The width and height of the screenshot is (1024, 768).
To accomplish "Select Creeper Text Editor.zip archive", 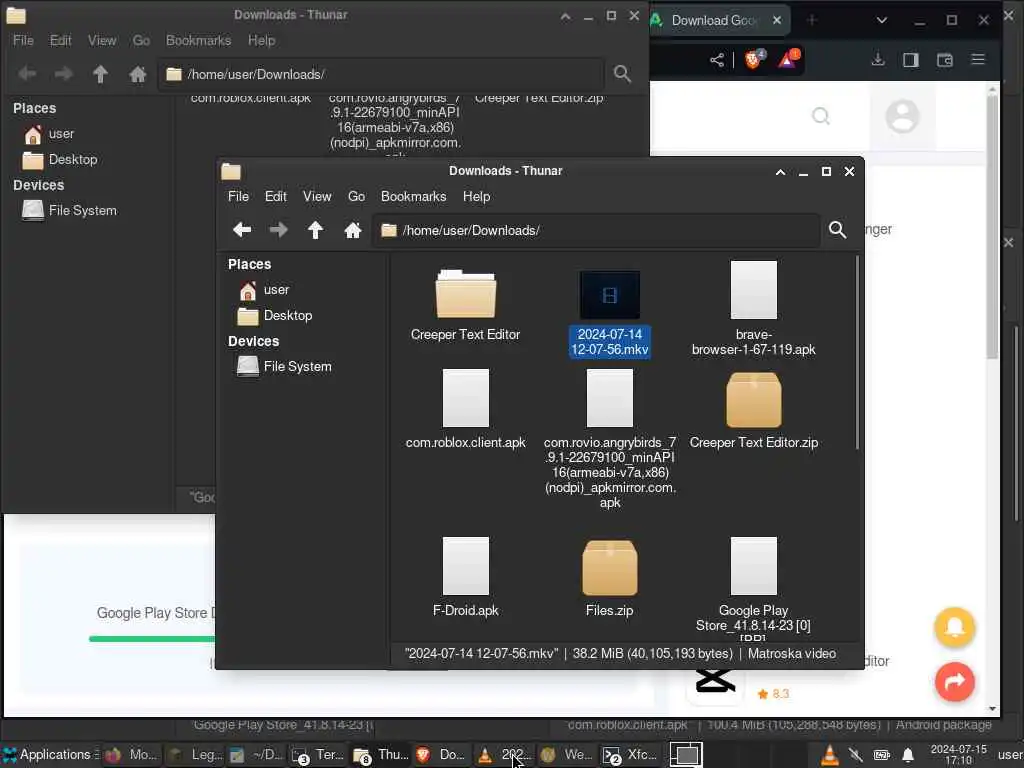I will [754, 411].
